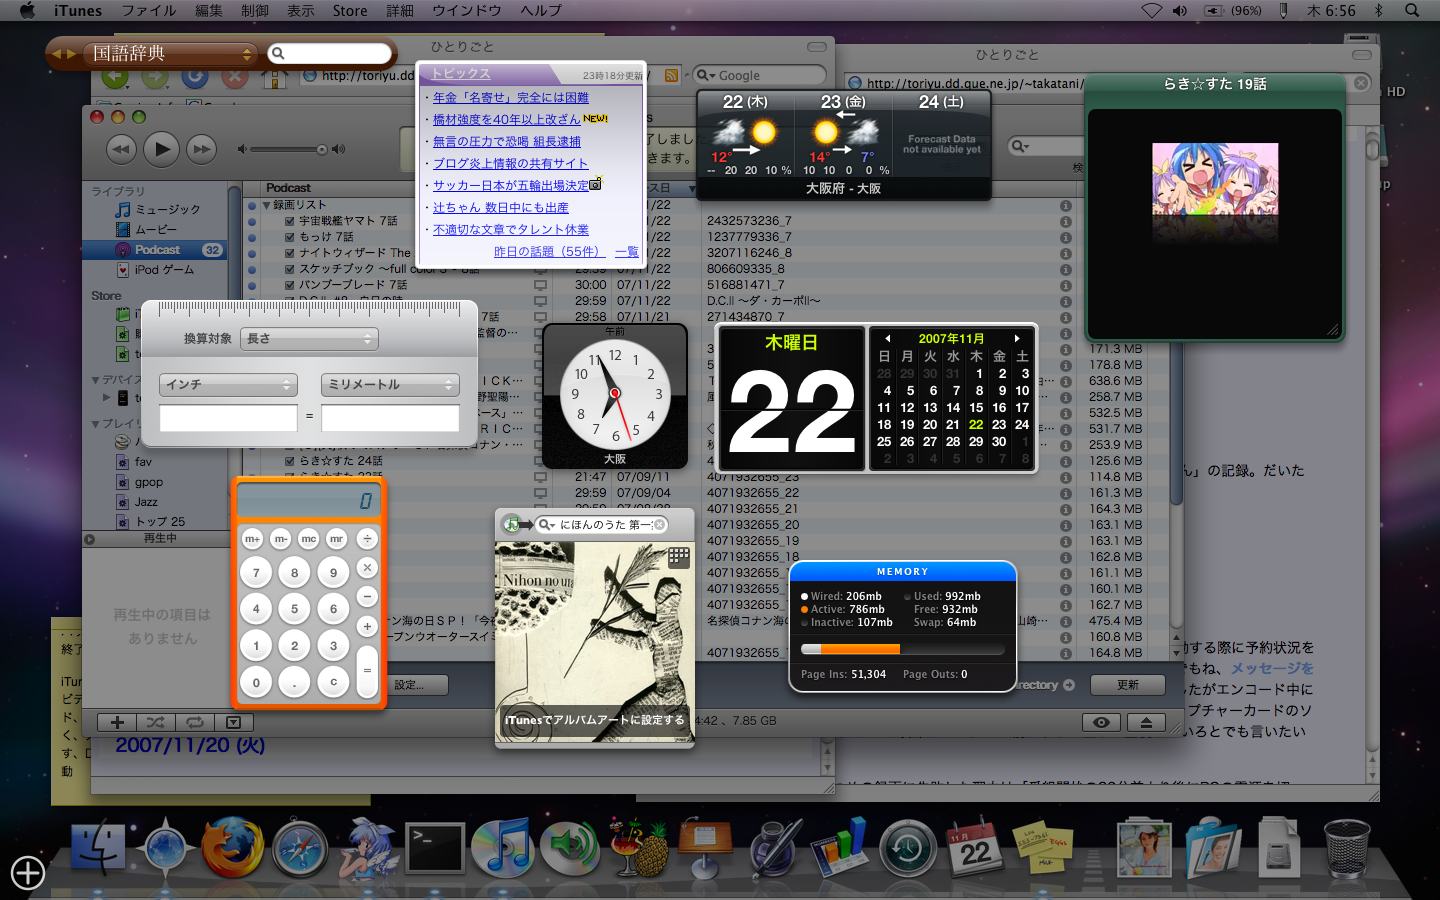This screenshot has width=1440, height=900.
Task: Open ウインドウ menu
Action: click(467, 10)
